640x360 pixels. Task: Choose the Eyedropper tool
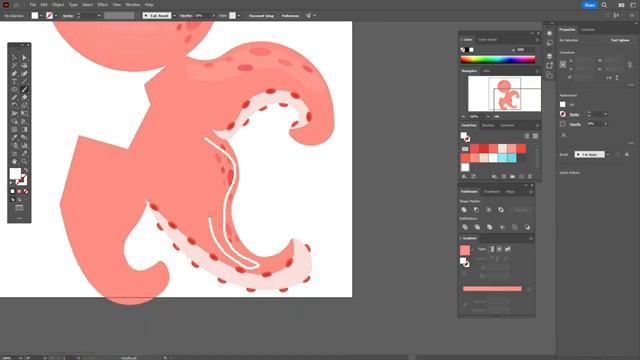14,137
